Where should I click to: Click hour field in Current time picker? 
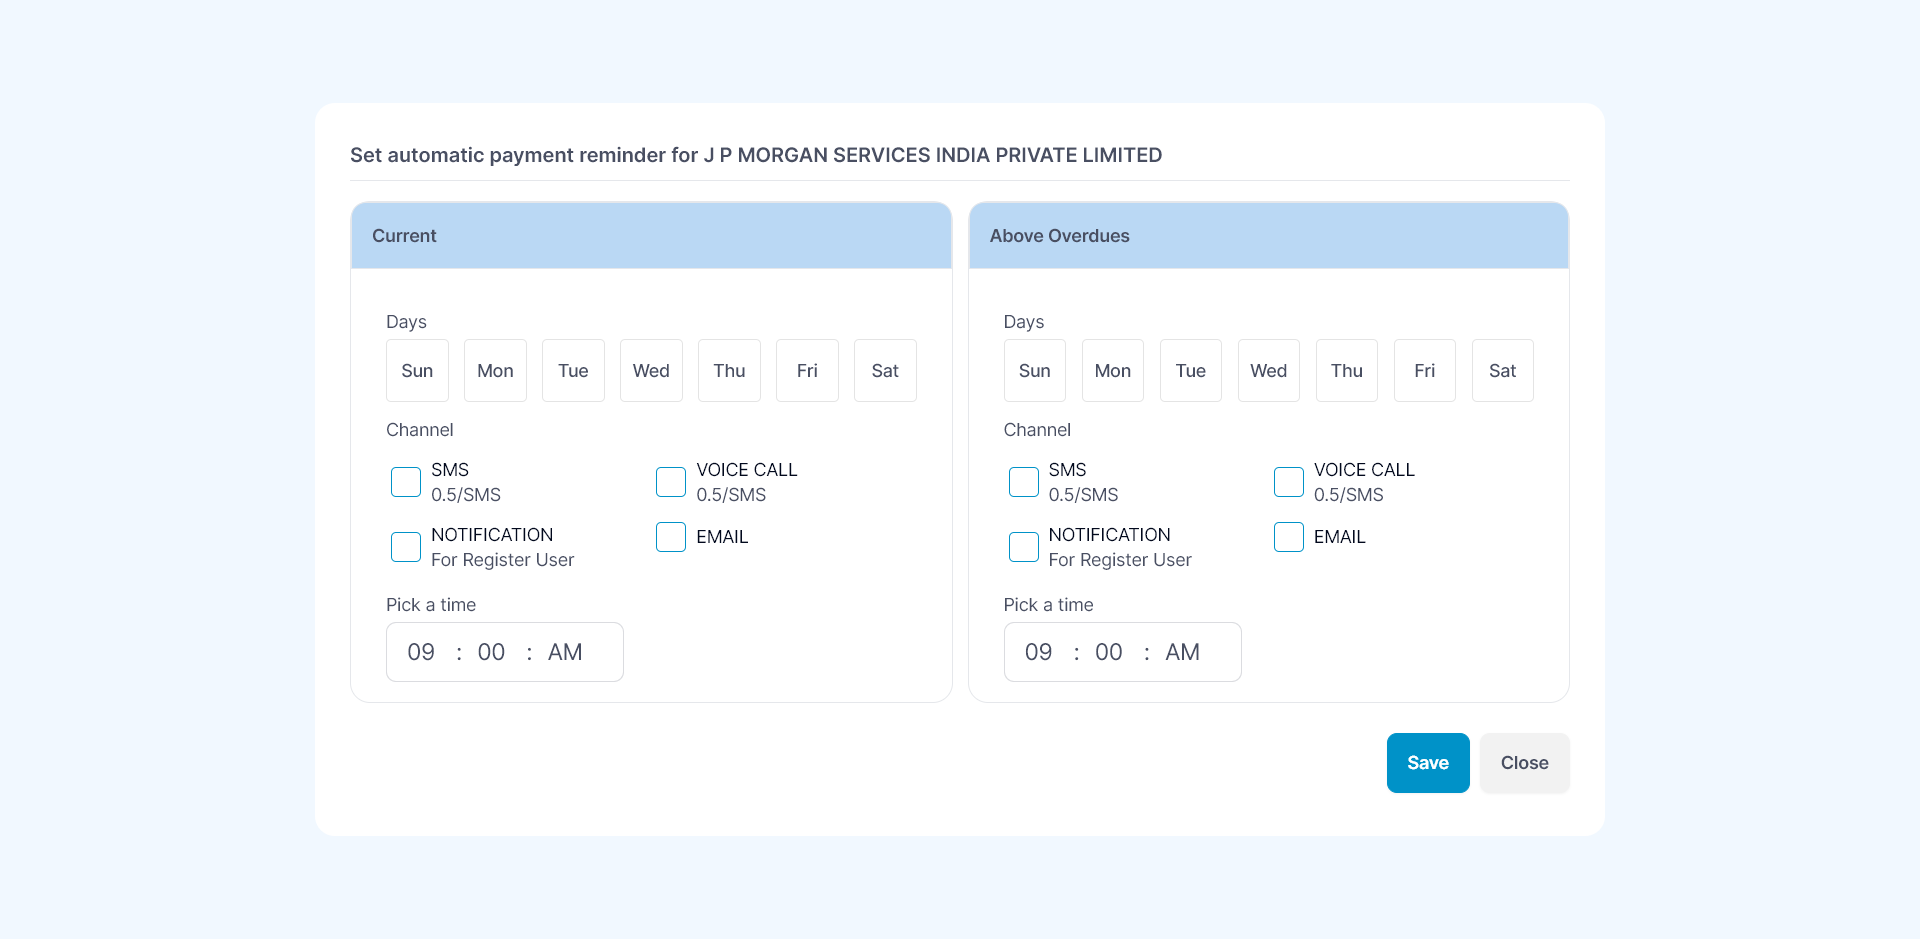point(421,652)
